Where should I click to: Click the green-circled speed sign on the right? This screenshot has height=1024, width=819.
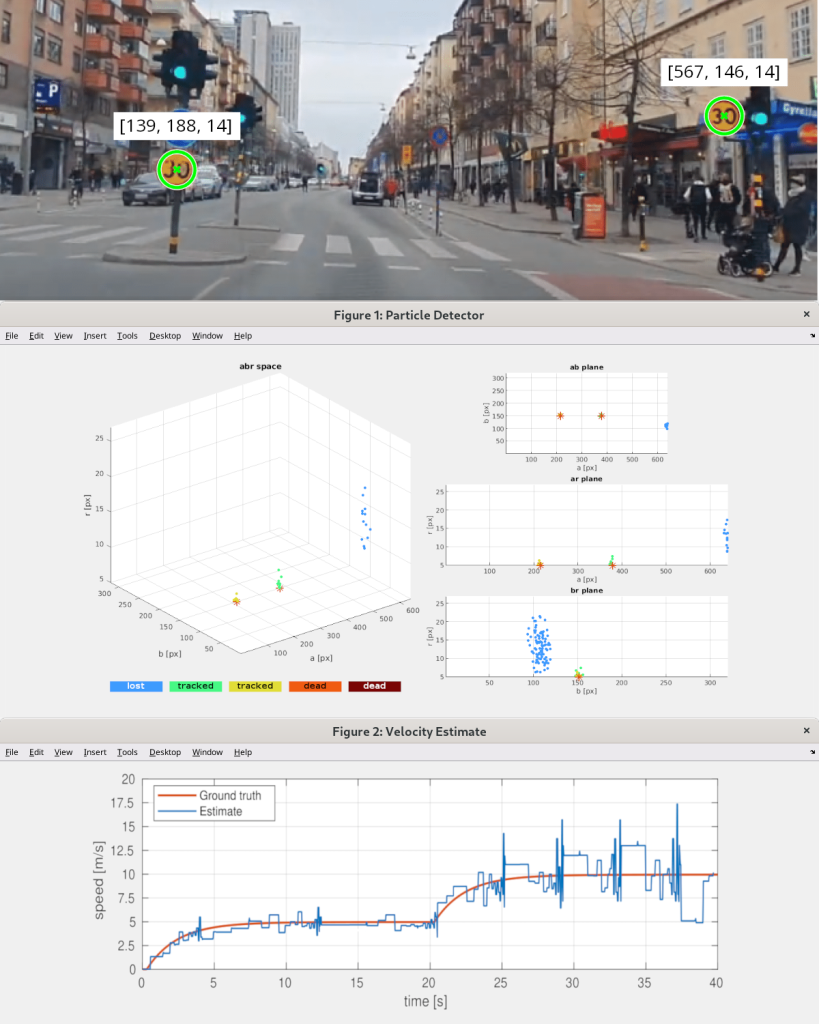click(723, 116)
